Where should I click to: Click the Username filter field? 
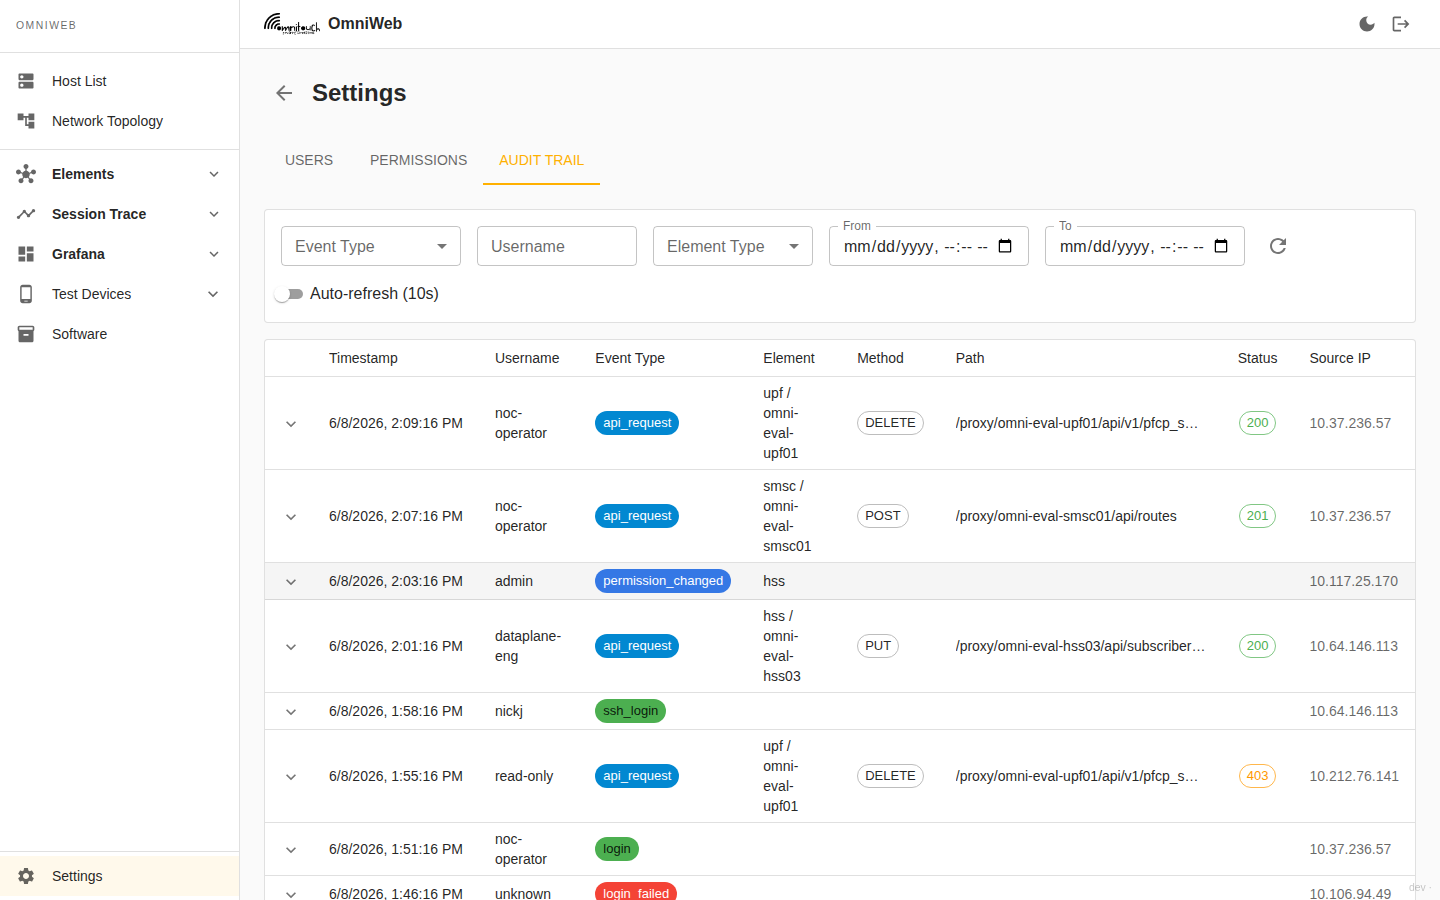pos(557,246)
